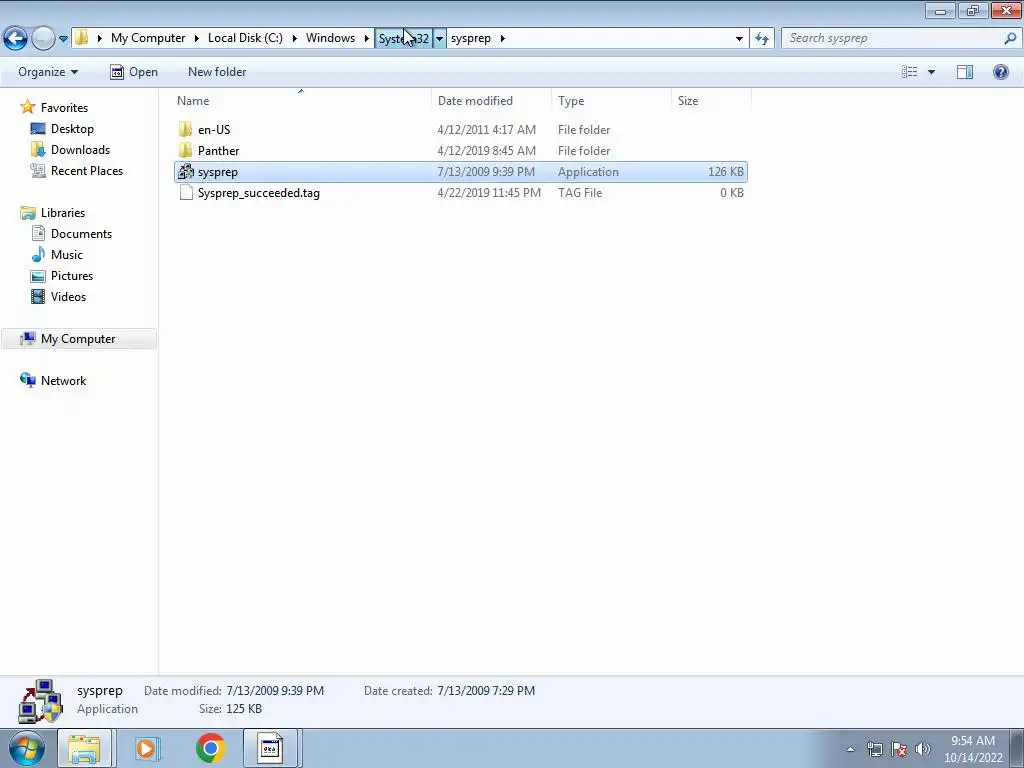
Task: Click the 126 KB size cell
Action: (x=726, y=172)
